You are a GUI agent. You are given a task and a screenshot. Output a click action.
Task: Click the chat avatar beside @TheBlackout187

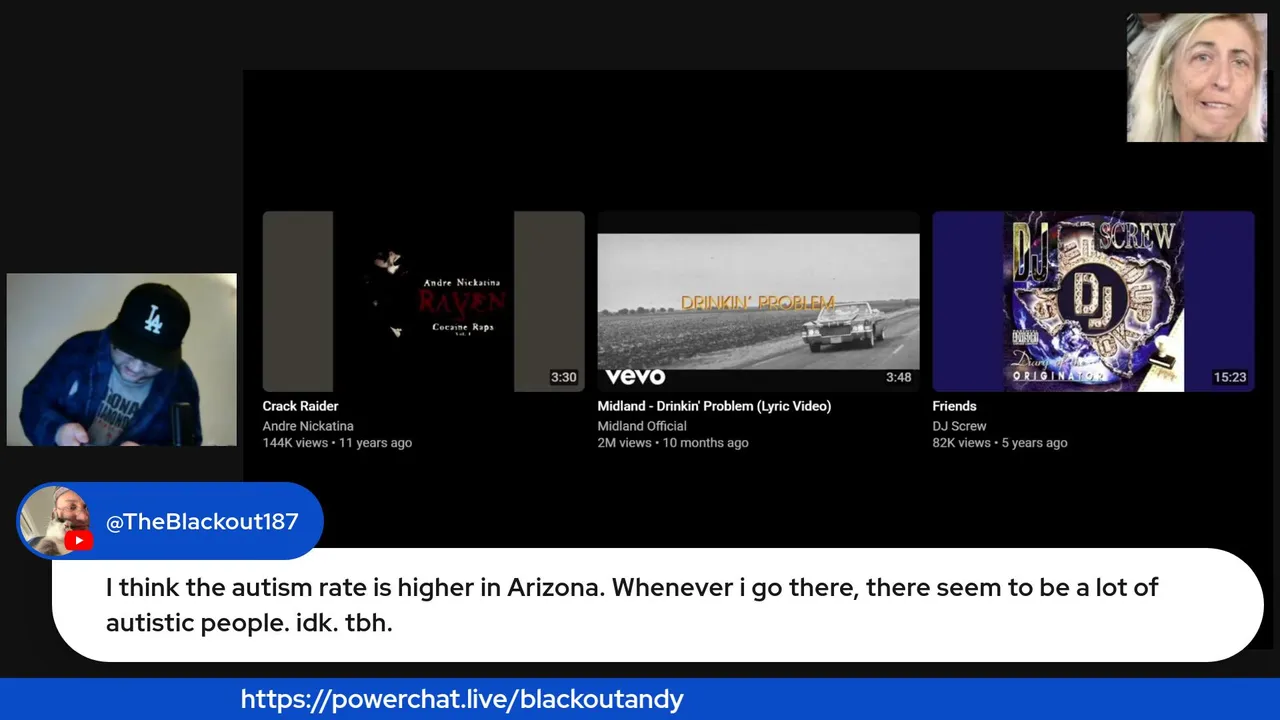56,520
